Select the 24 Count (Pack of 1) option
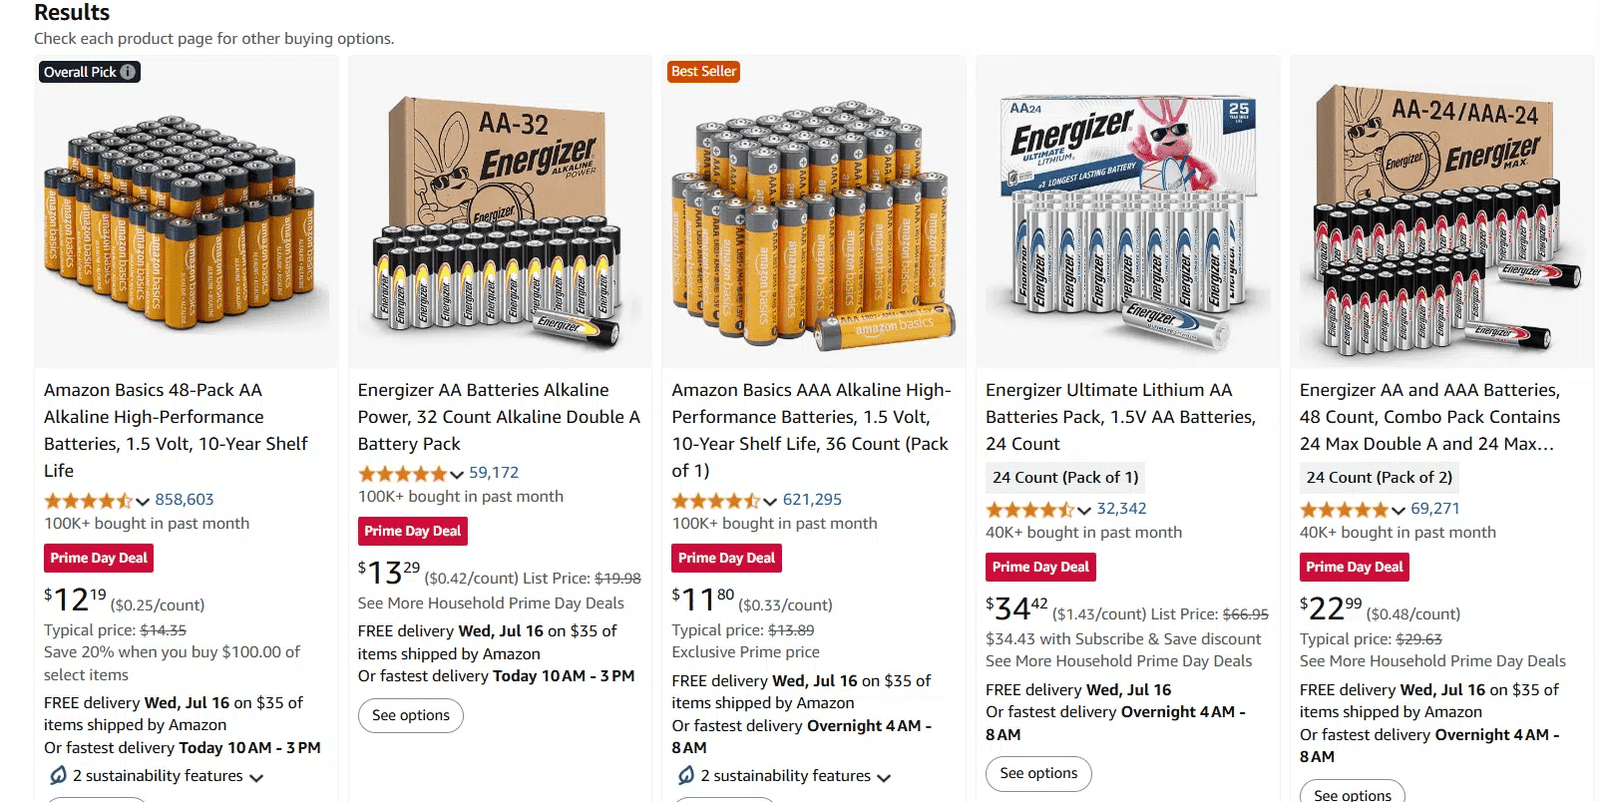The image size is (1600, 802). (1065, 477)
